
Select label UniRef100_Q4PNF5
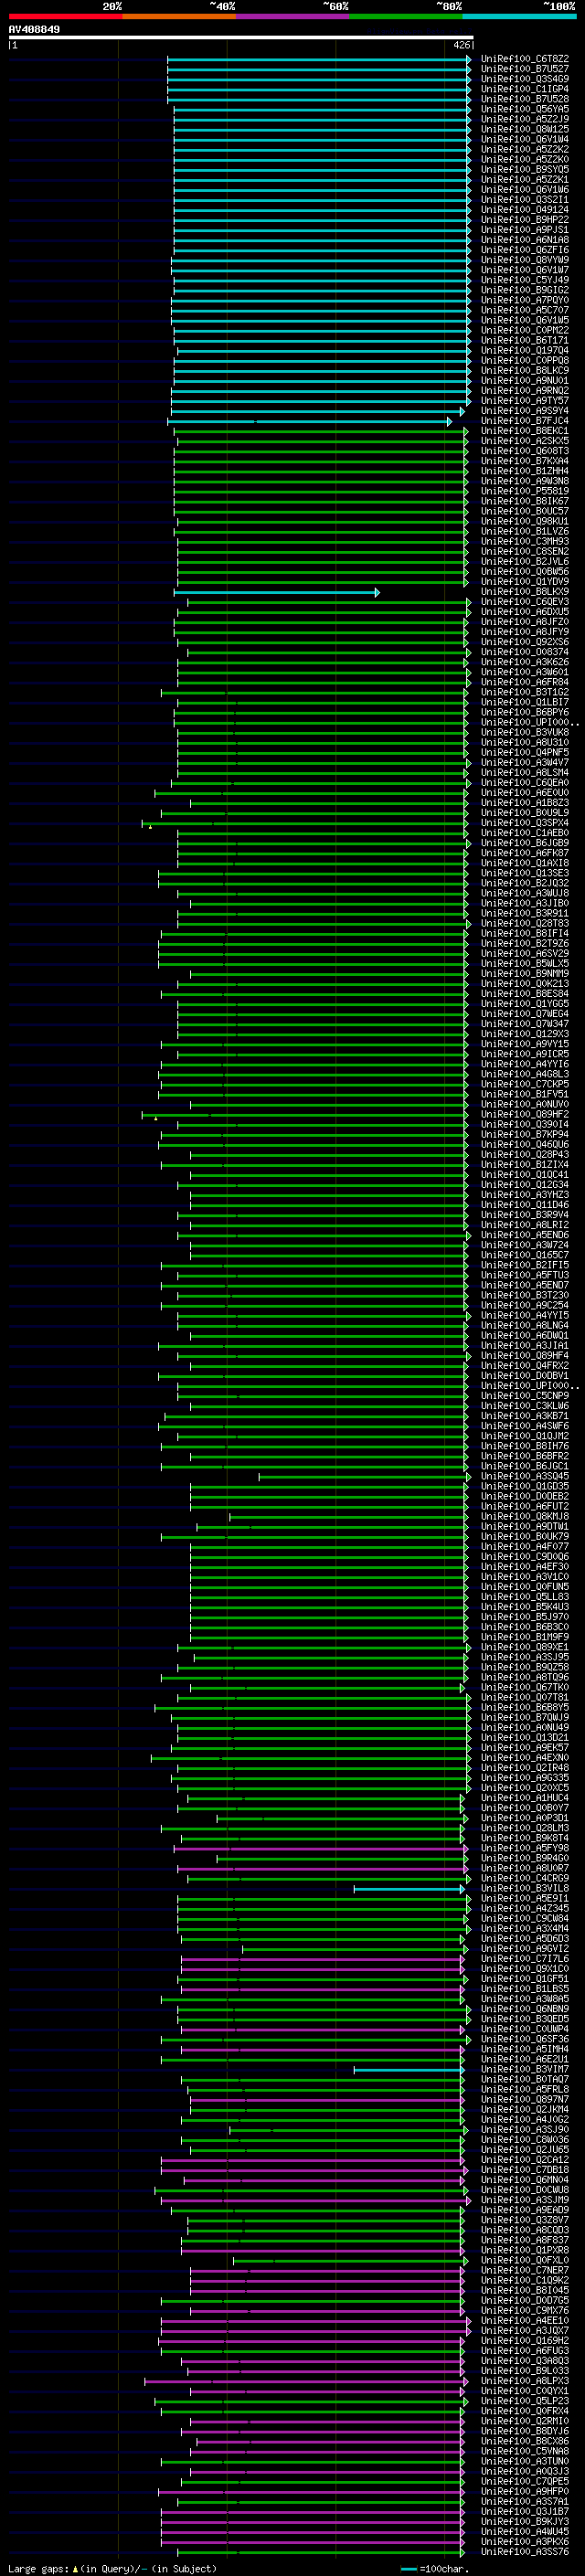click(x=525, y=752)
